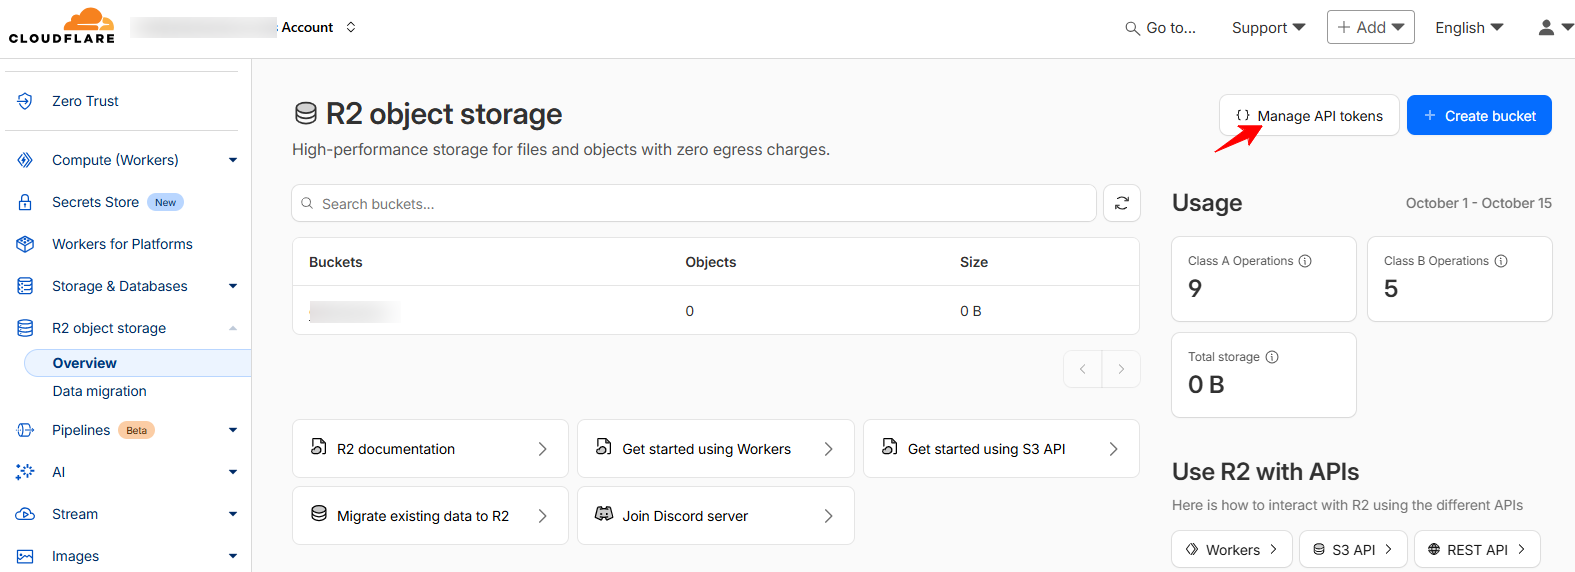
Task: Expand the Compute (Workers) section
Action: [232, 160]
